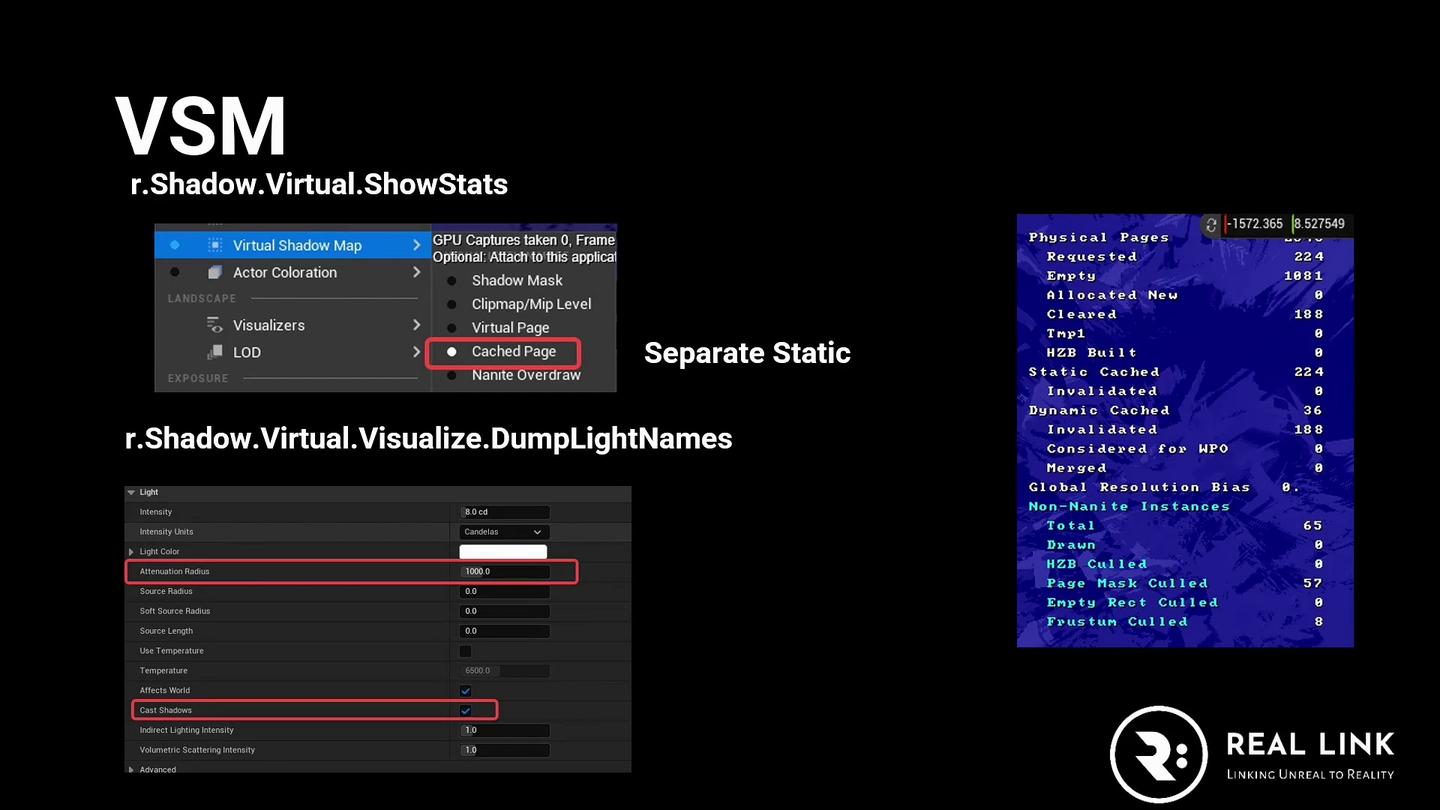Click the Visualizers eye icon
Image resolution: width=1440 pixels, height=810 pixels.
pos(214,325)
